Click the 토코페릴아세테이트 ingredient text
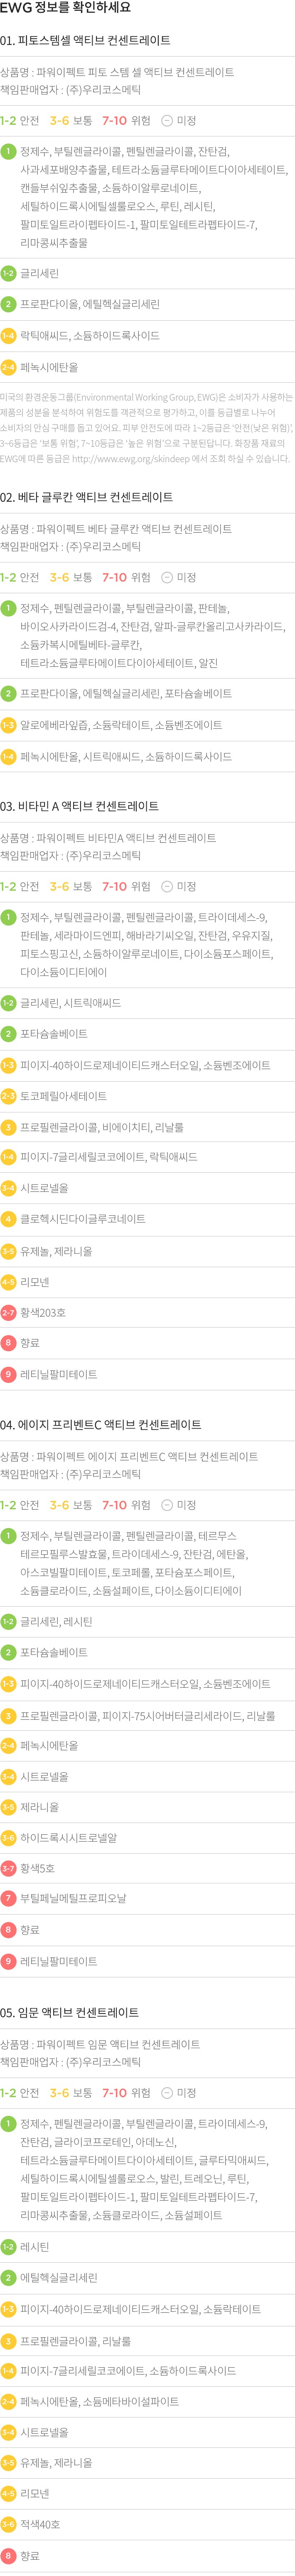 pyautogui.click(x=64, y=1096)
